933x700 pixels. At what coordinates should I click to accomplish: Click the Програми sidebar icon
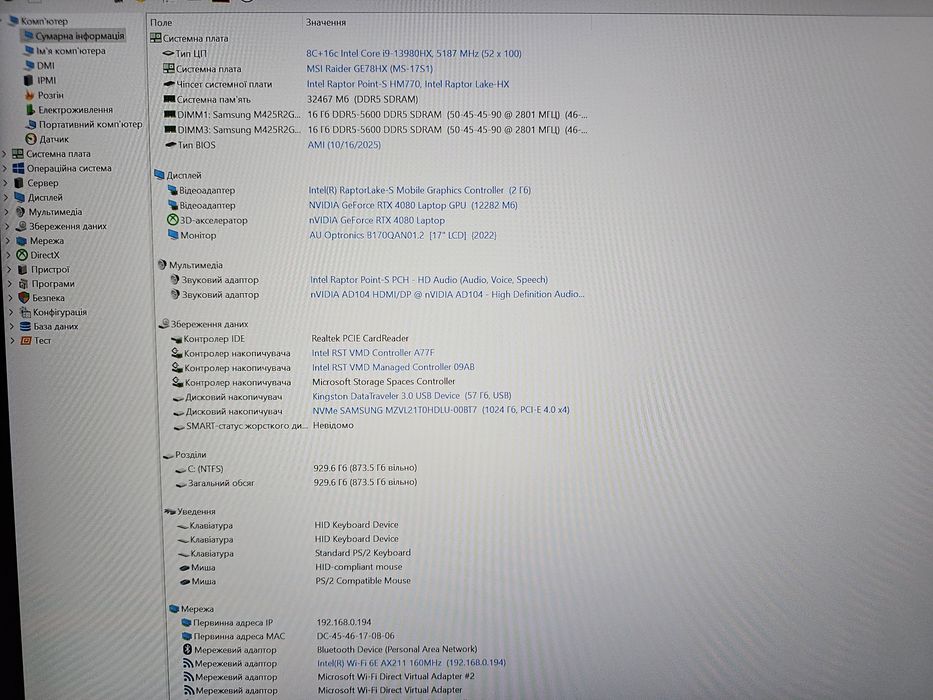(23, 283)
